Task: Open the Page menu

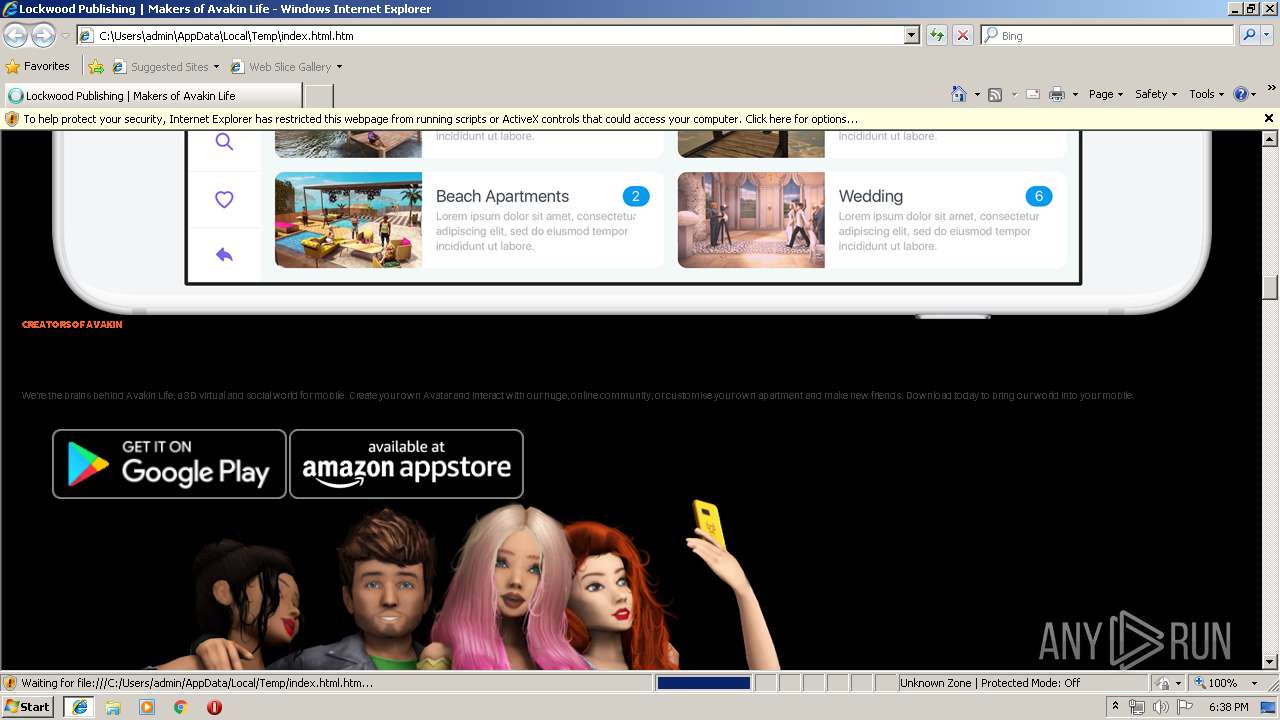Action: [1105, 94]
